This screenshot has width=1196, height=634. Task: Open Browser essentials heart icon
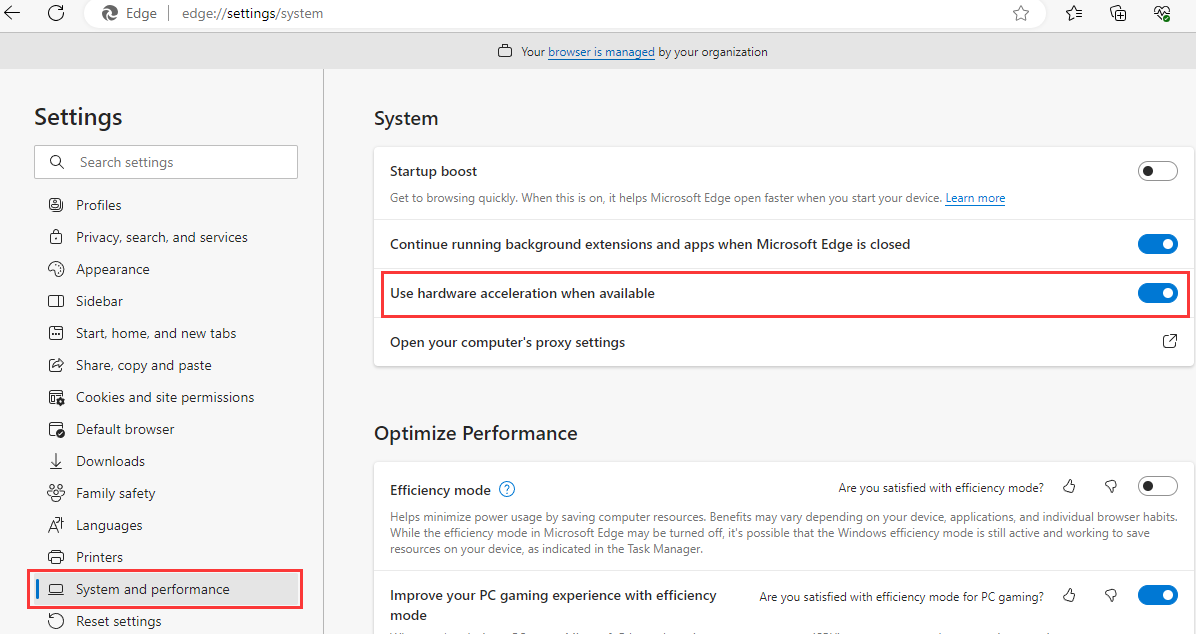point(1161,13)
